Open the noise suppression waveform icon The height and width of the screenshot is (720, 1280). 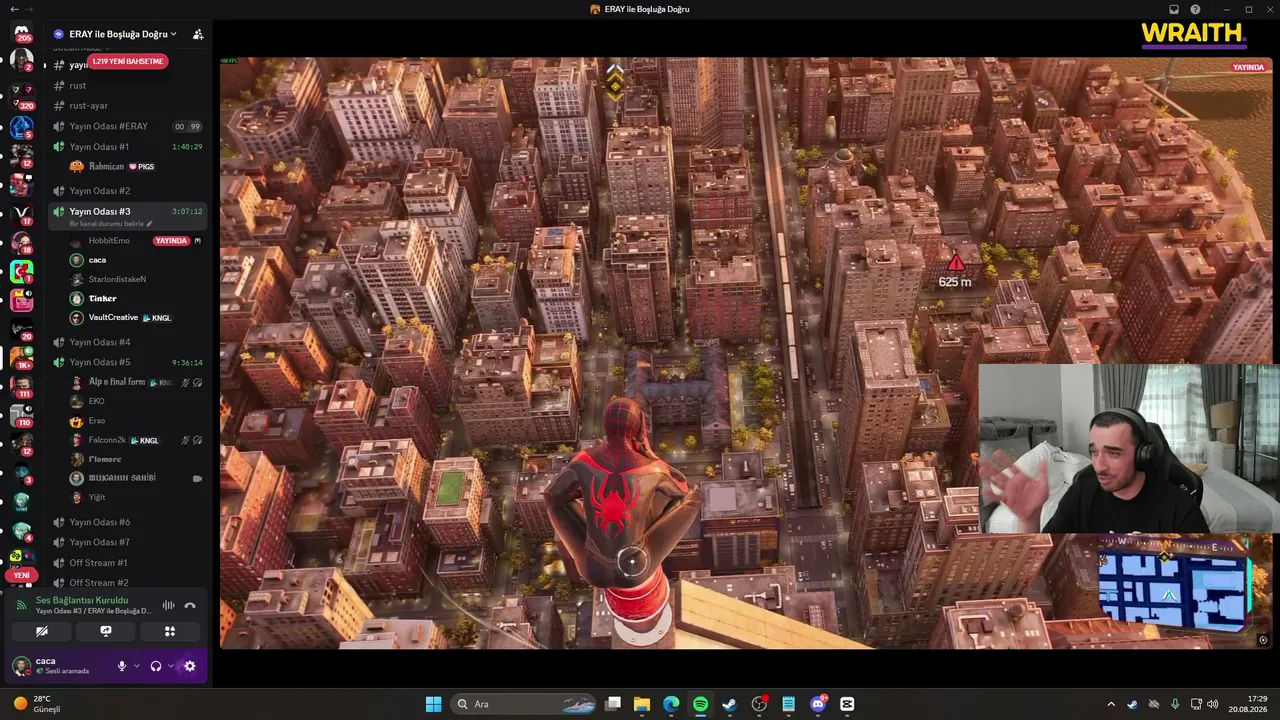[168, 605]
